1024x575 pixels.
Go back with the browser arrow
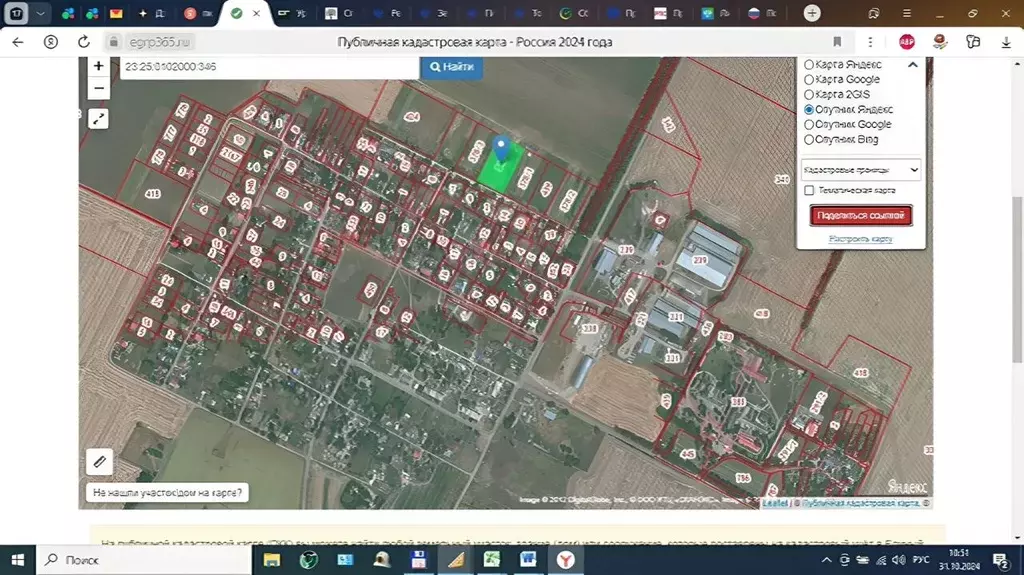[x=18, y=42]
